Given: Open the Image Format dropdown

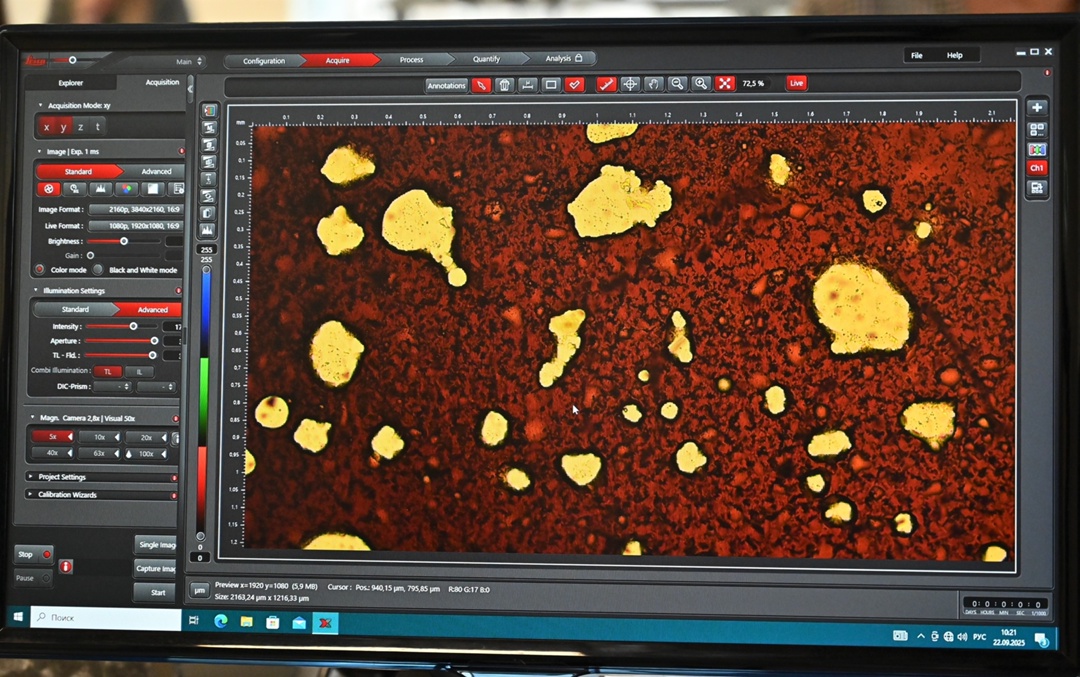Looking at the screenshot, I should click(x=135, y=210).
